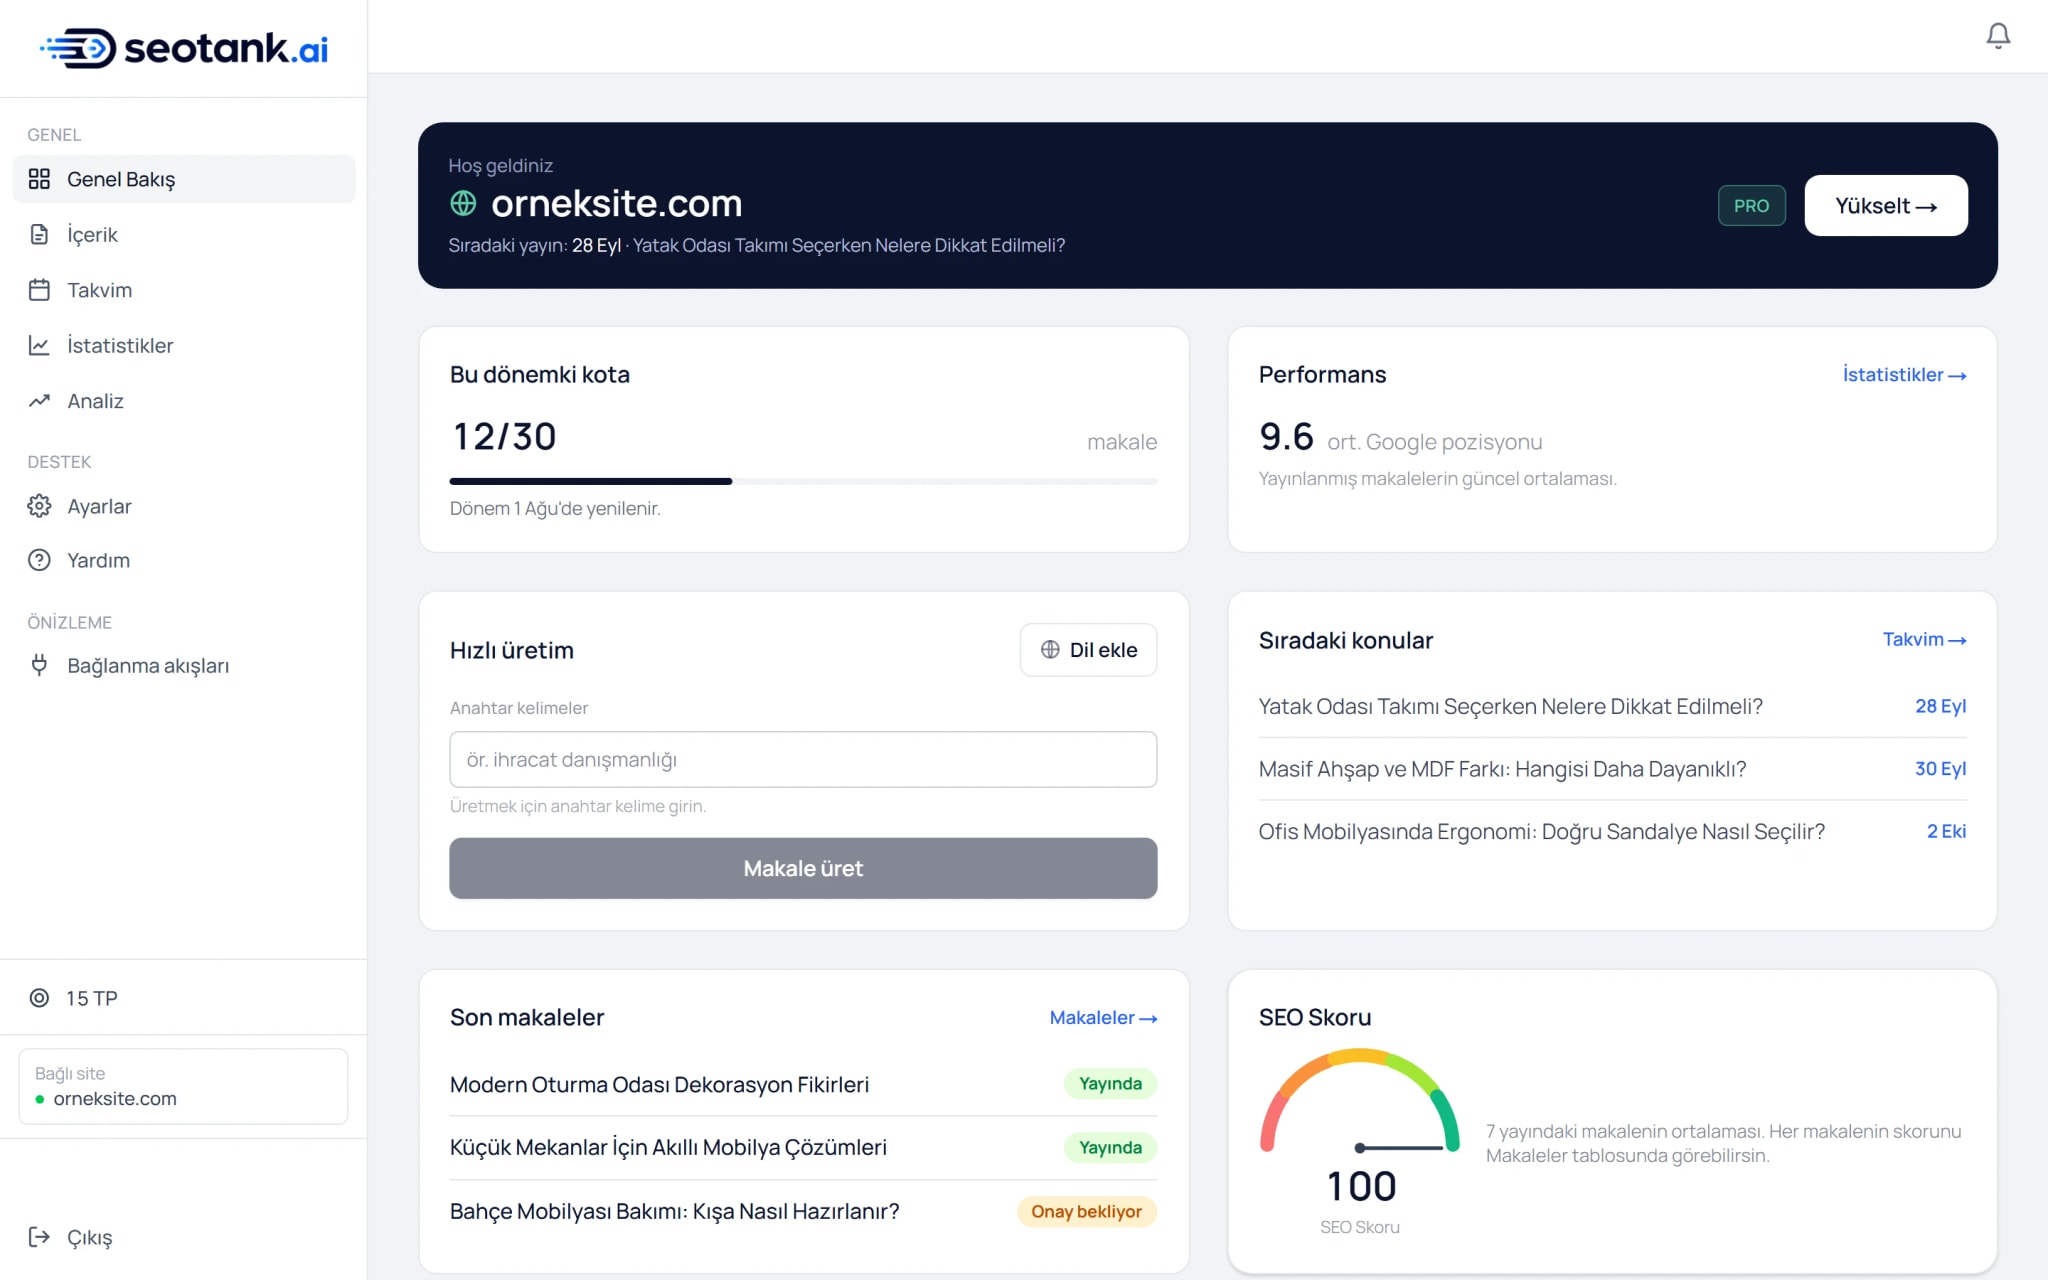
Task: Click the Dil ekle button label
Action: (x=1103, y=650)
